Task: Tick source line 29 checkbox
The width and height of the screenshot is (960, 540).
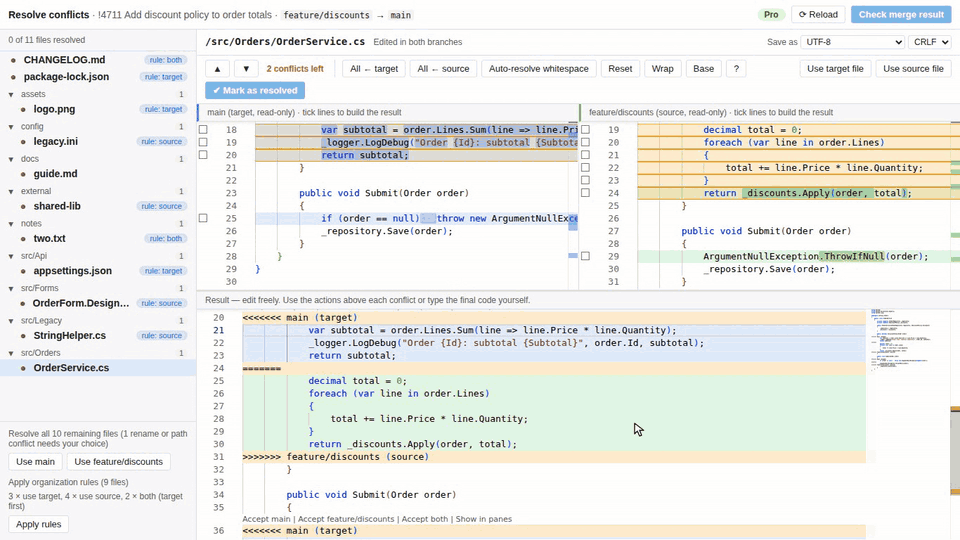Action: pyautogui.click(x=585, y=256)
